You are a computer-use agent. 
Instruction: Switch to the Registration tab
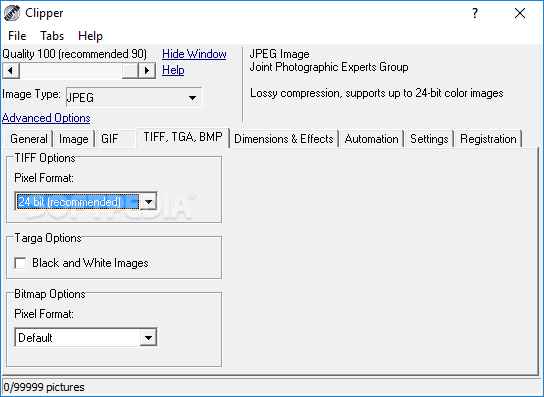coord(488,139)
